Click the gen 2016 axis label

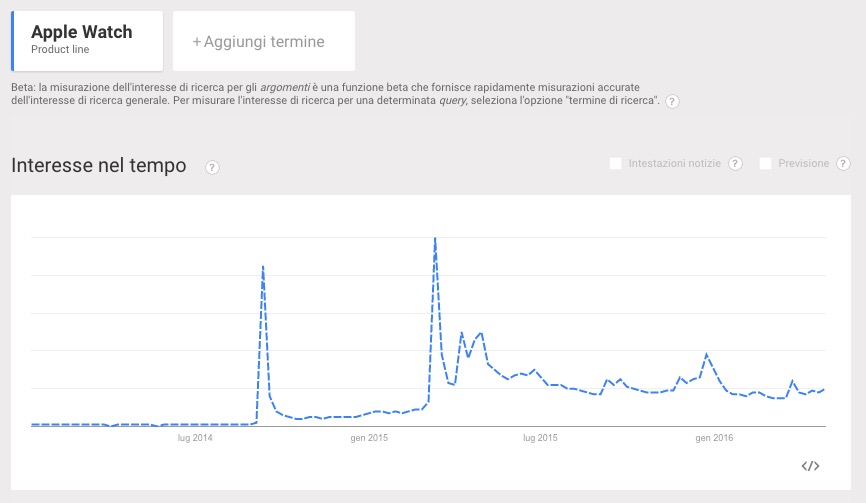pos(714,438)
